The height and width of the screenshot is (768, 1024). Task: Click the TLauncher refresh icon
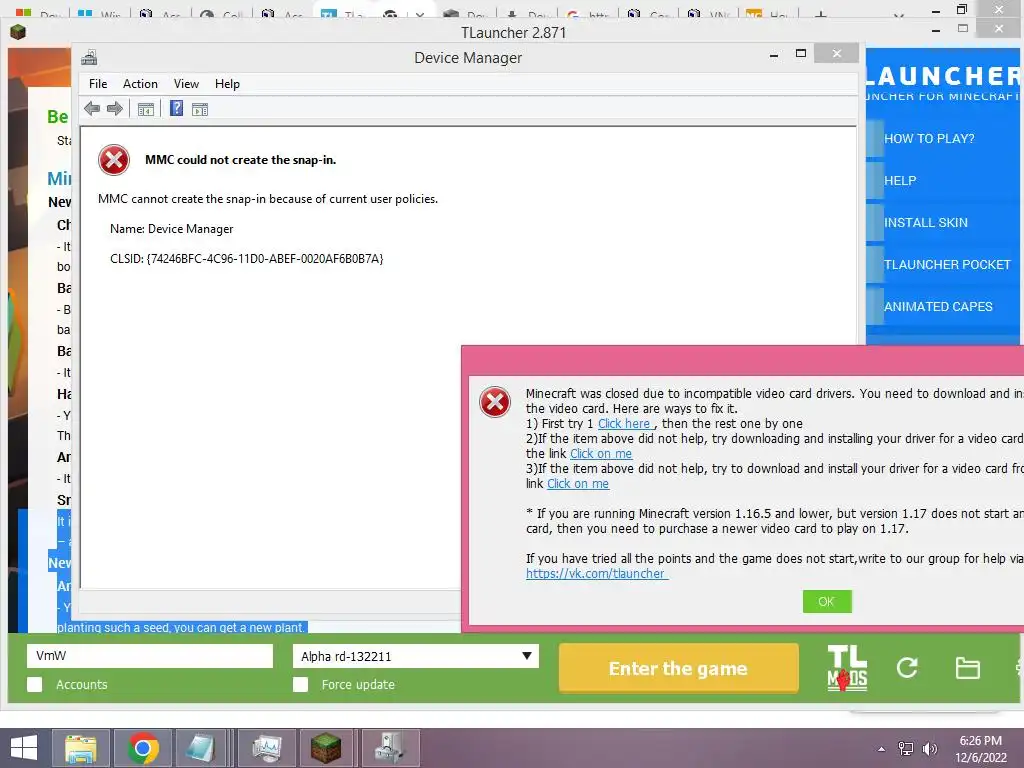[907, 667]
